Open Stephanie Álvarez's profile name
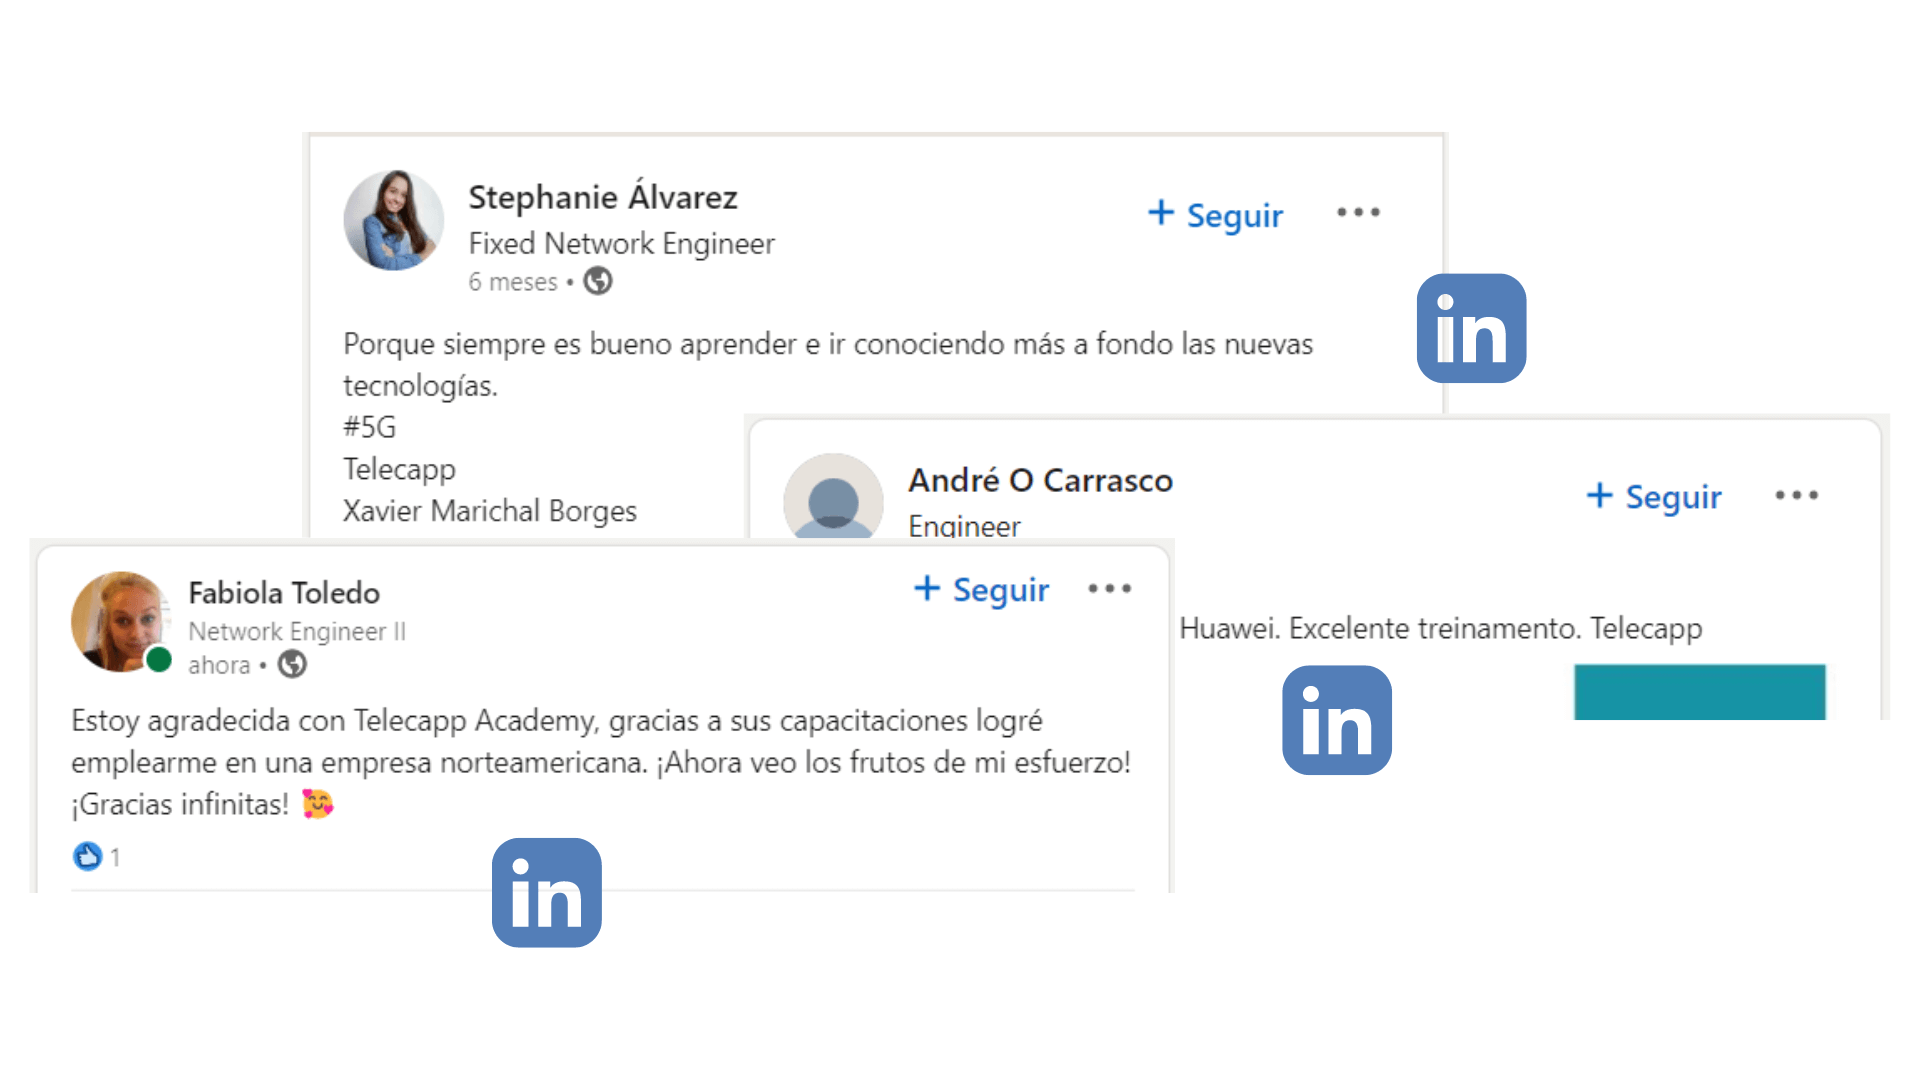 (x=602, y=197)
